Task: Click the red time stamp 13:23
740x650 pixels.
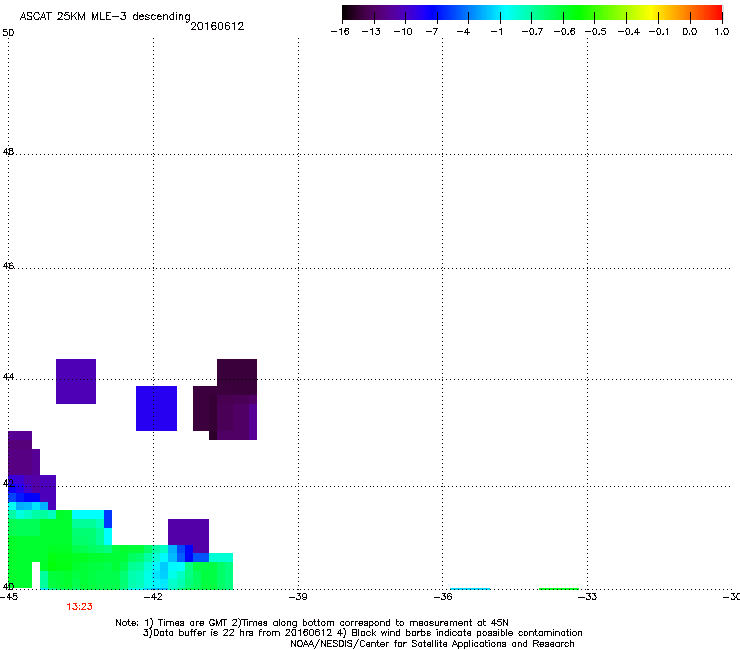Action: click(x=79, y=607)
